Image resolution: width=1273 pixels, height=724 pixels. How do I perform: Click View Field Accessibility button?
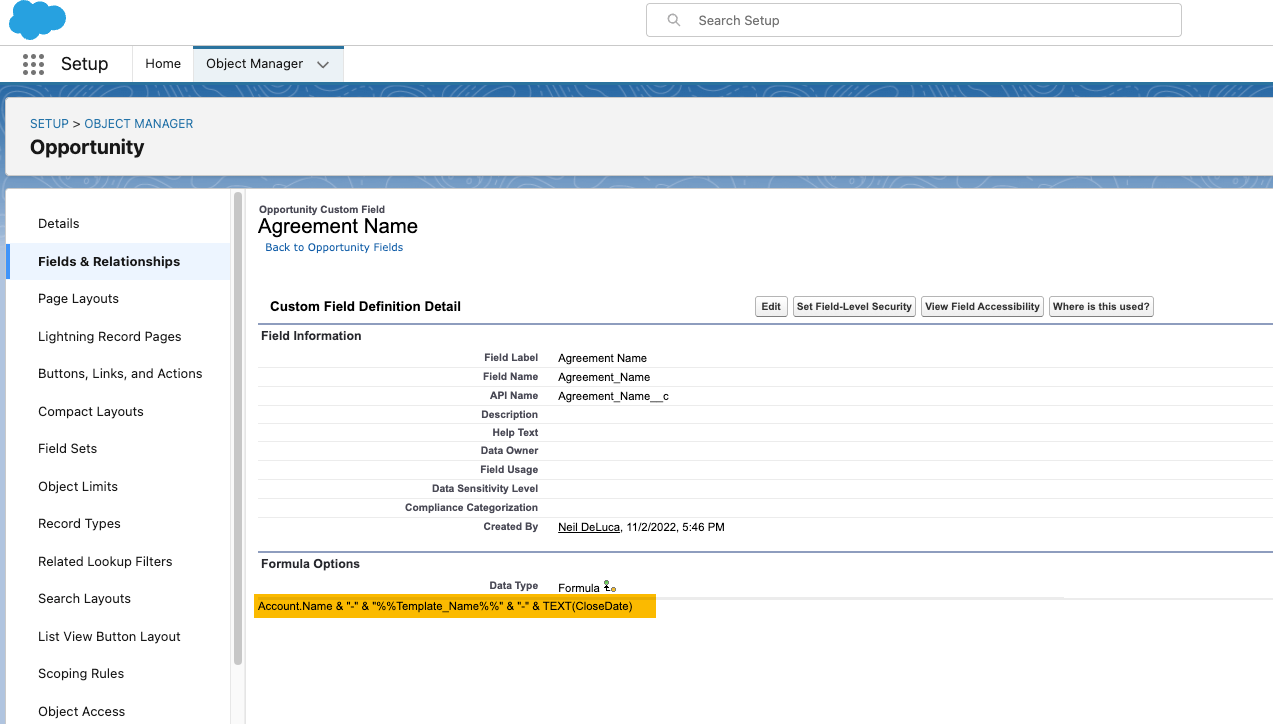click(x=982, y=307)
